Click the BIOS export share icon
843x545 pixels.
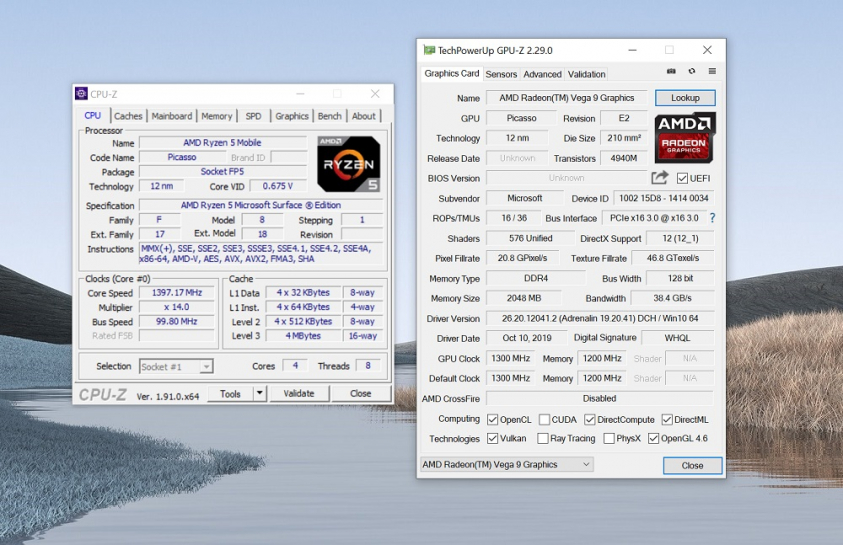660,178
